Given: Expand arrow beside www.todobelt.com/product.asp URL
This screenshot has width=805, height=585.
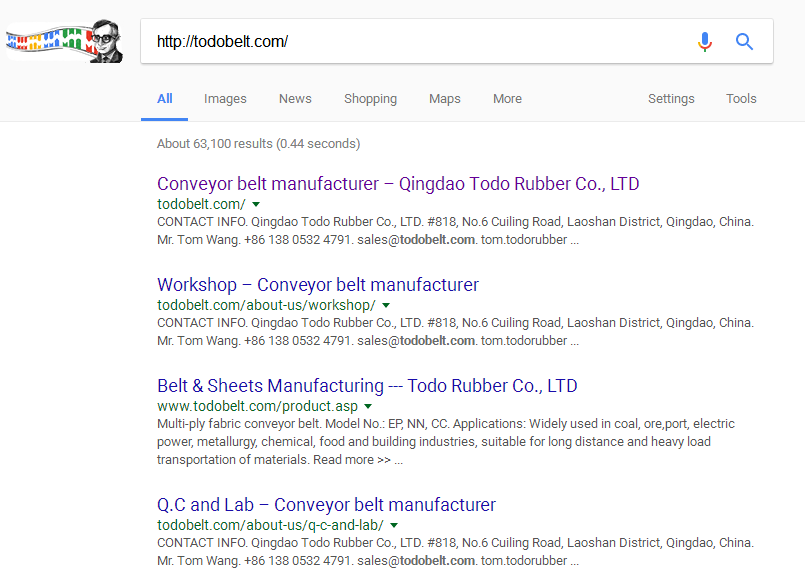Looking at the screenshot, I should pos(368,407).
